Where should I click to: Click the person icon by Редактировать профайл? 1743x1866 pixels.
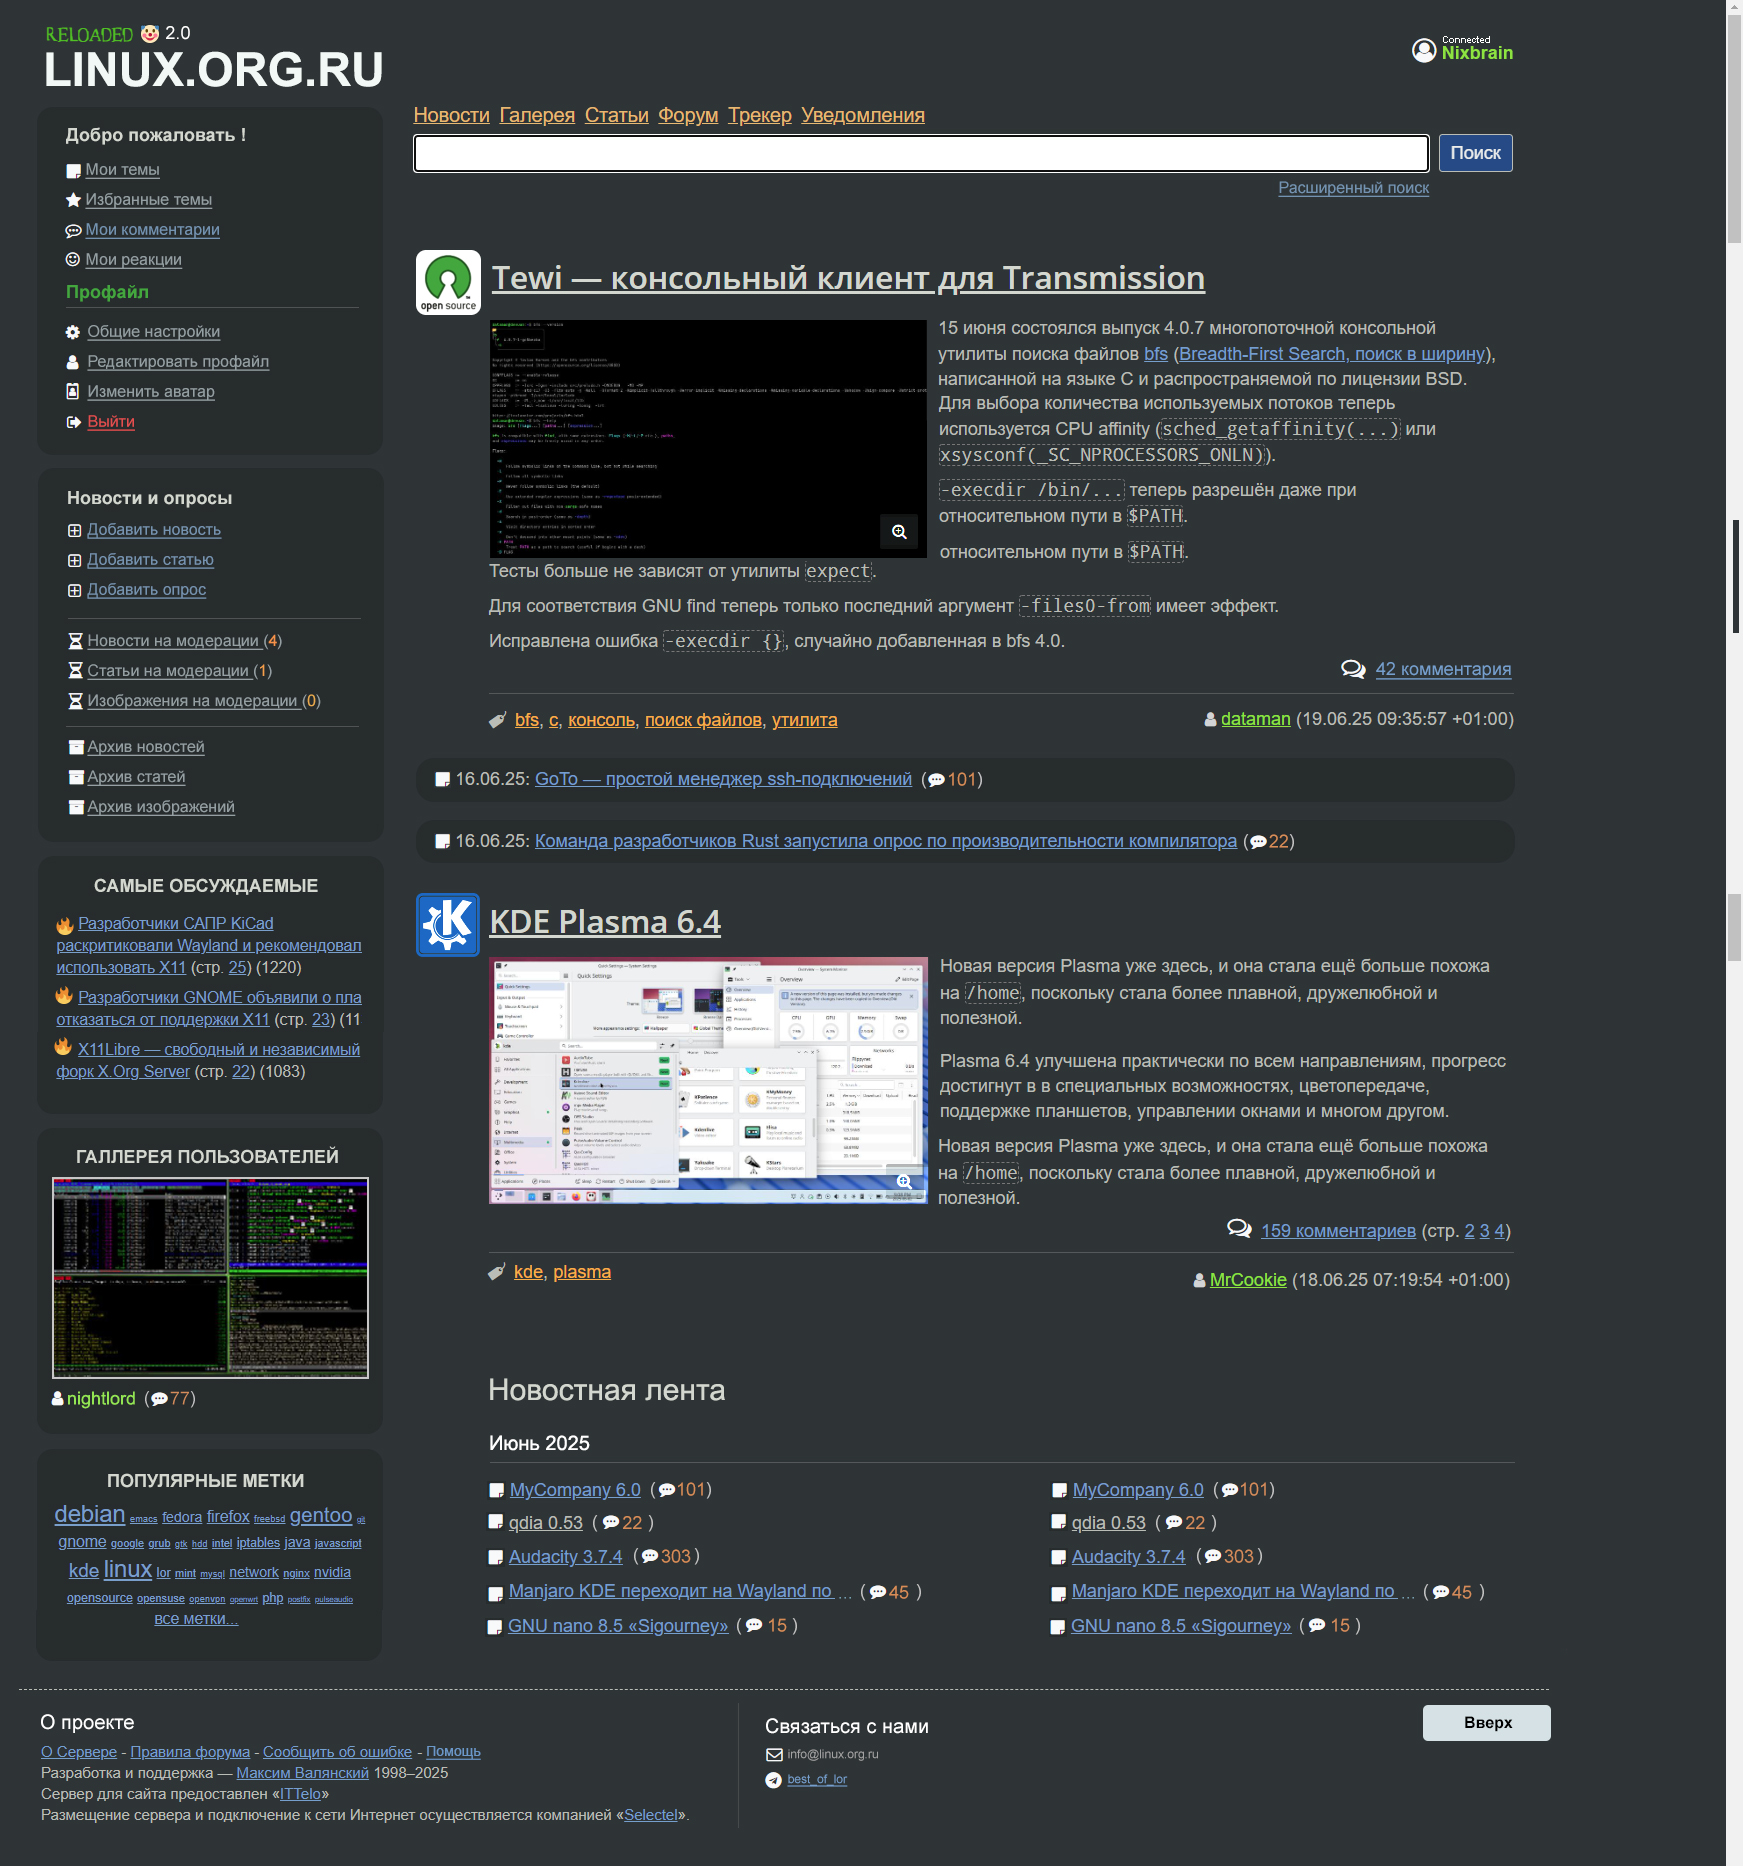pos(73,362)
